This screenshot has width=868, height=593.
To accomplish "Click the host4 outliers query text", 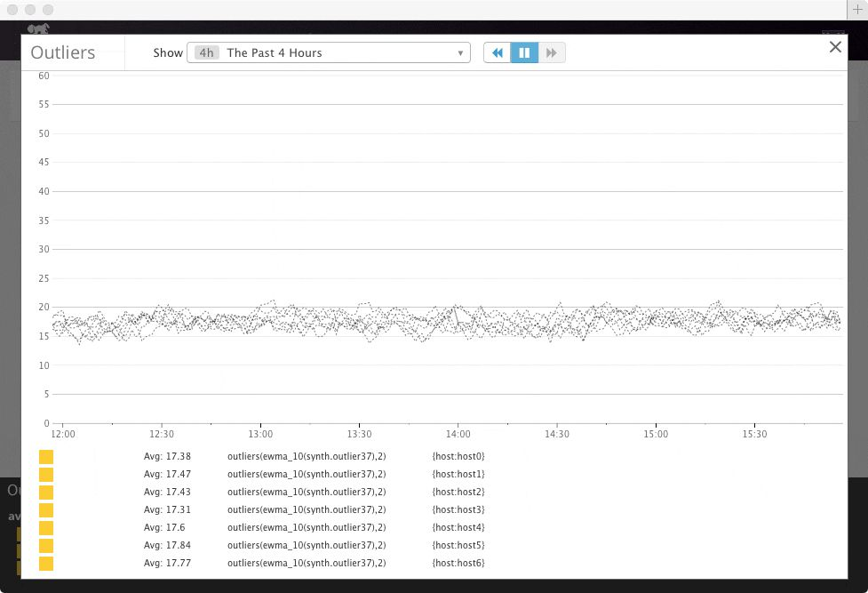I will 306,528.
